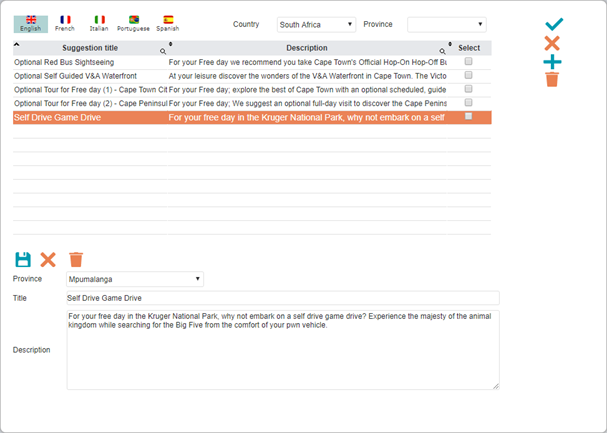This screenshot has height=433, width=607.
Task: Check Optional Tour for Free day (1) checkbox
Action: (x=468, y=89)
